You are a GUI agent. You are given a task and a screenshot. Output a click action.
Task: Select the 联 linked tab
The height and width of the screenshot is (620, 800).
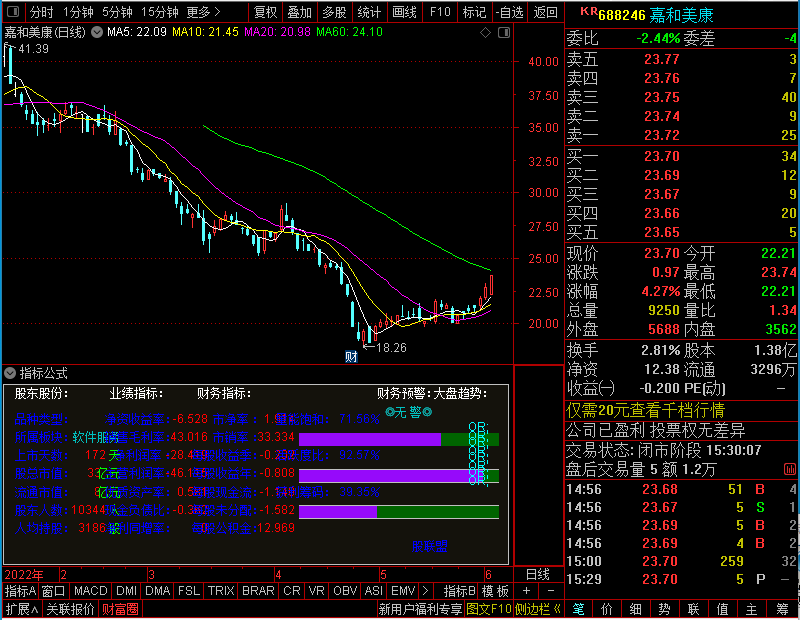coord(693,609)
